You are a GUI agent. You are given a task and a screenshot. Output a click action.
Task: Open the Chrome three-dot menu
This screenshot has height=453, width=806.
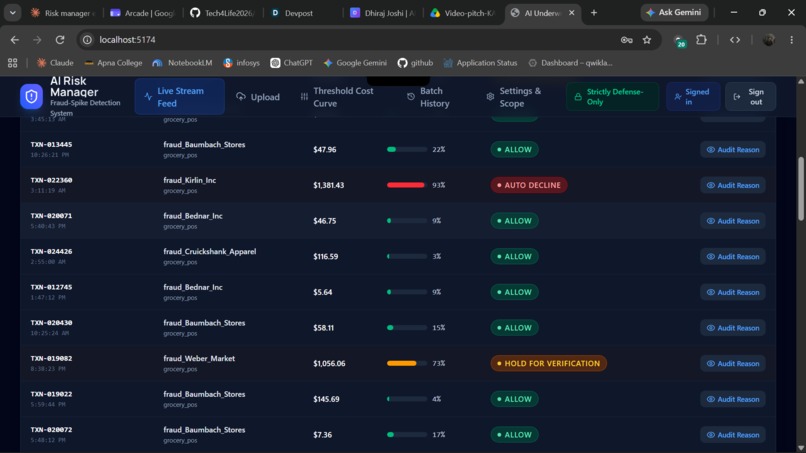point(792,40)
